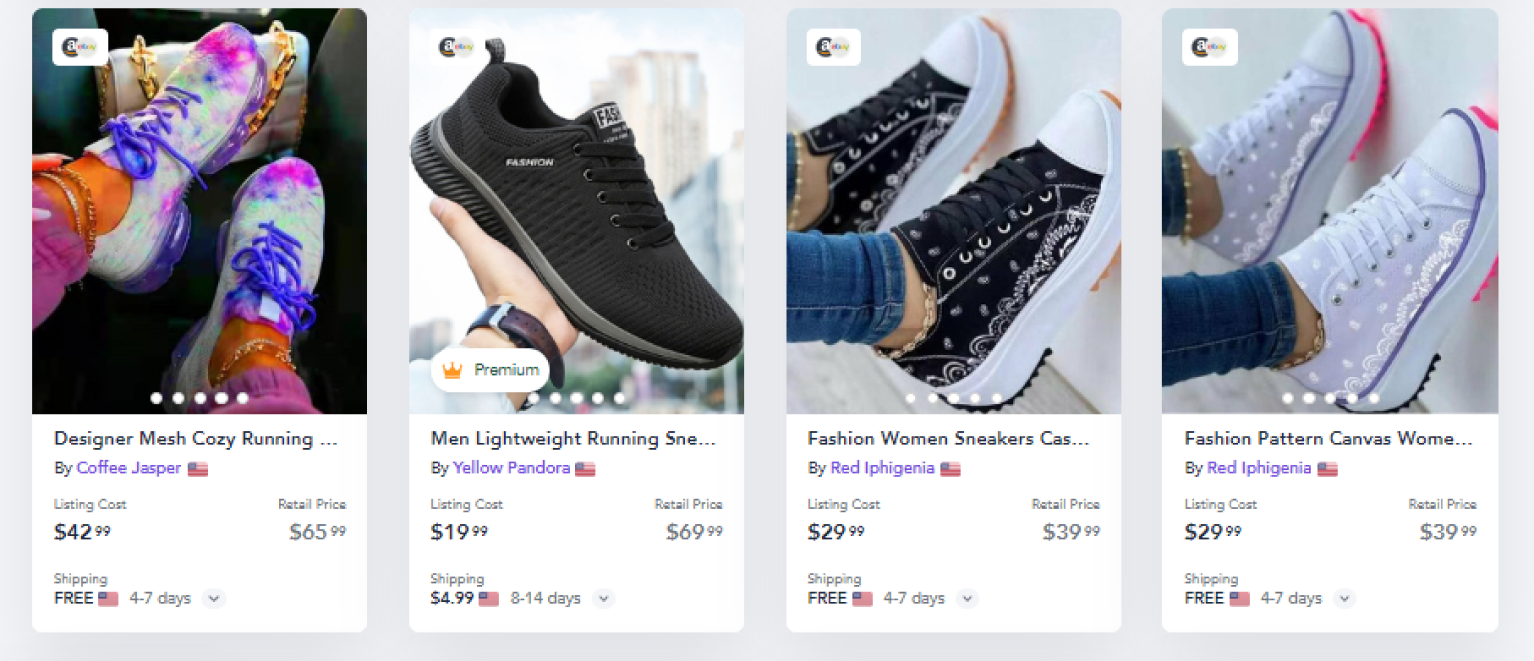Click flag icon next to $4.99 shipping
This screenshot has width=1534, height=661.
click(x=489, y=599)
